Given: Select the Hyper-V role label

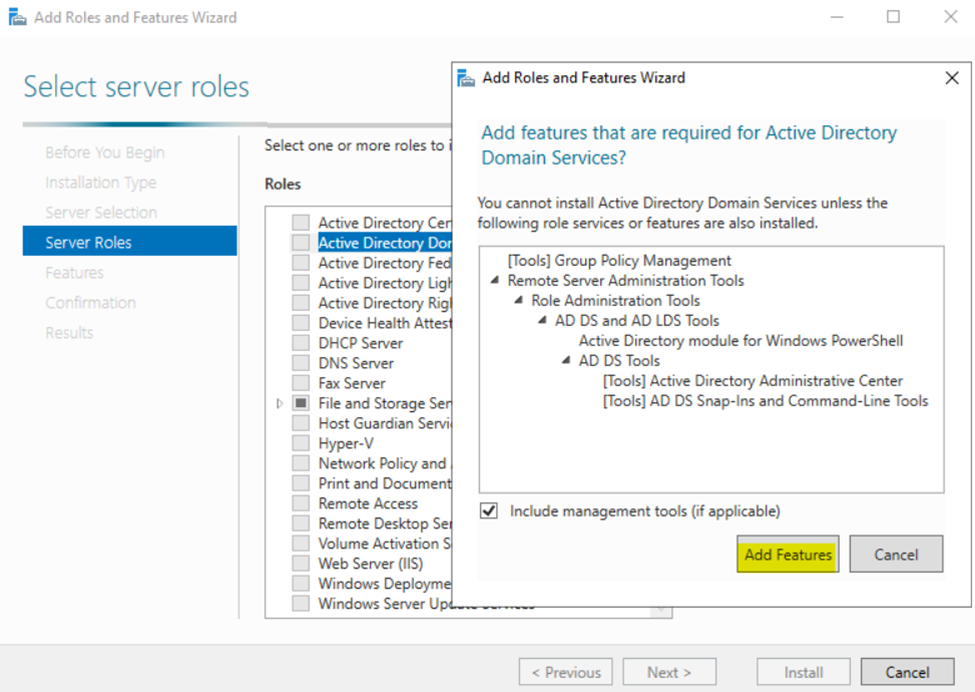Looking at the screenshot, I should click(346, 443).
